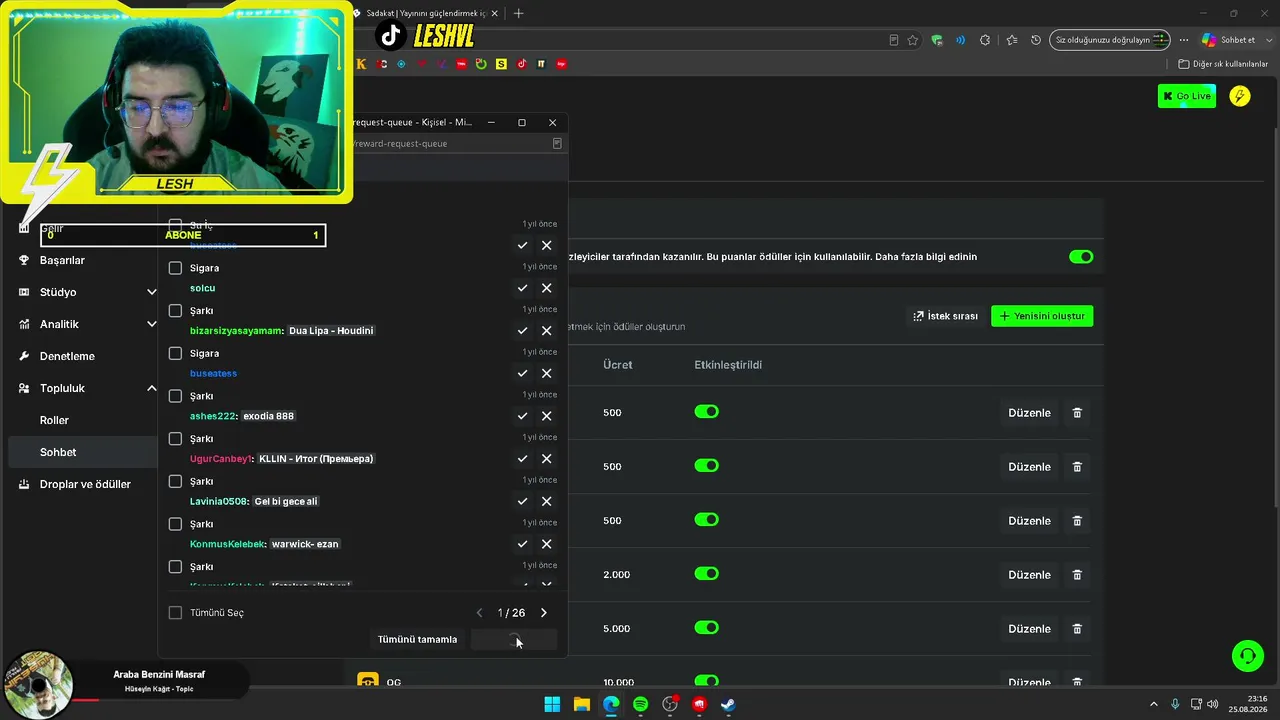Click Düzenle for the 2.000 reward
Viewport: 1280px width, 720px height.
coord(1029,575)
